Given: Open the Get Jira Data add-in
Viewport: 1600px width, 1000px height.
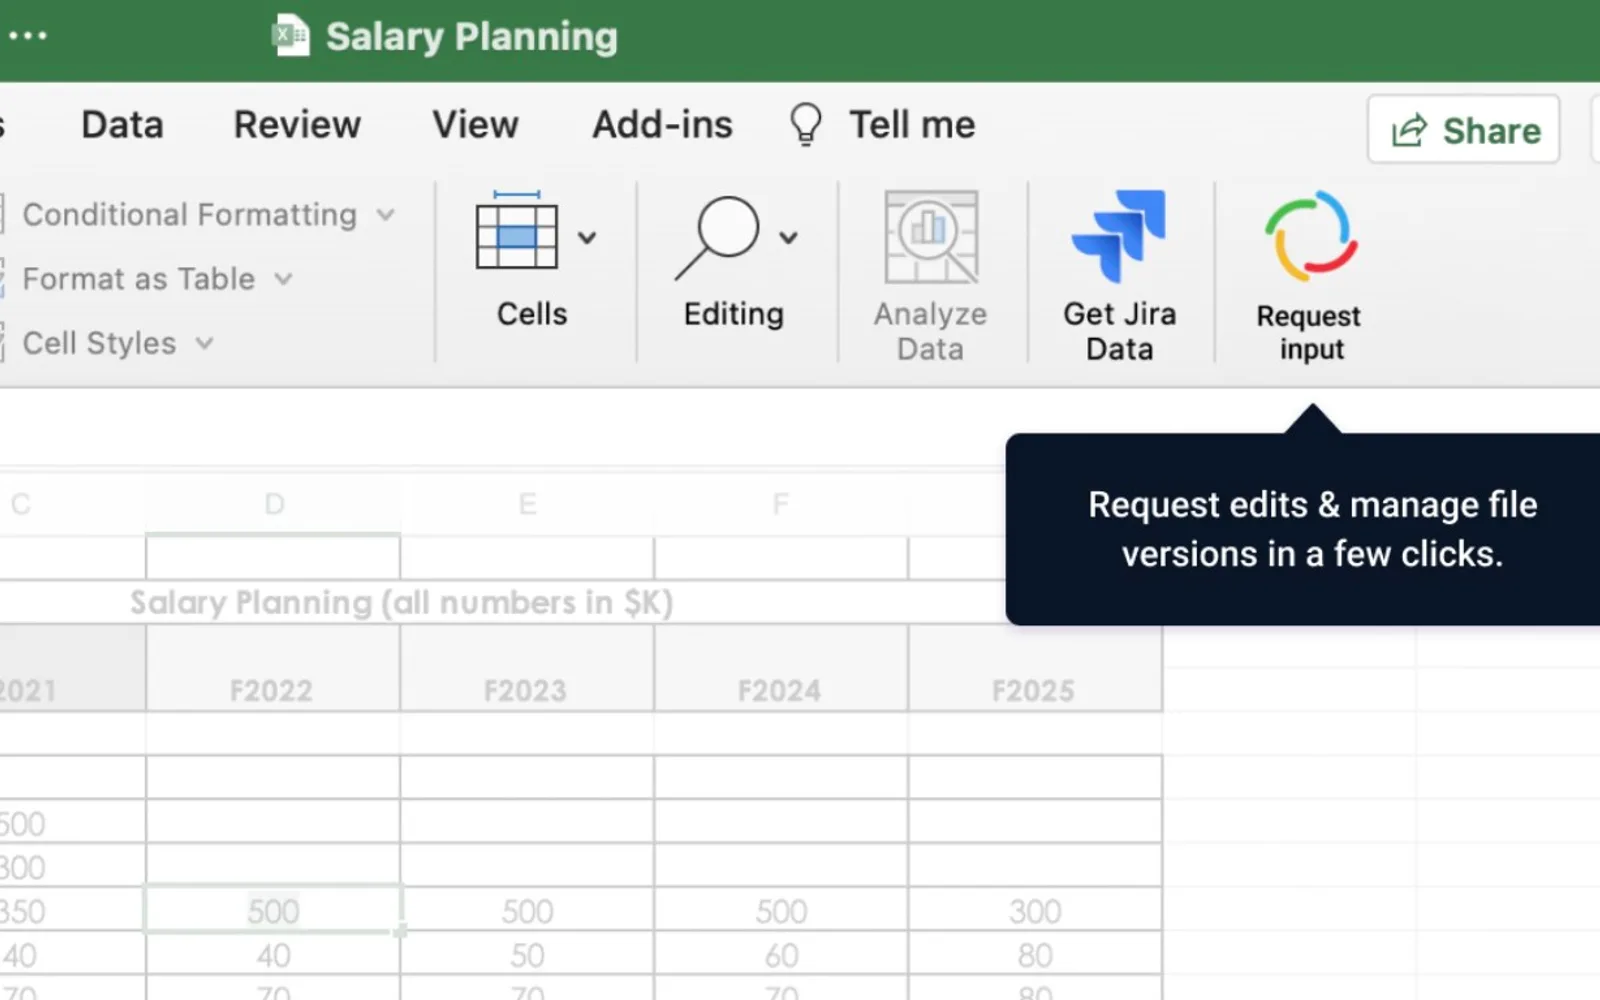Looking at the screenshot, I should point(1119,275).
